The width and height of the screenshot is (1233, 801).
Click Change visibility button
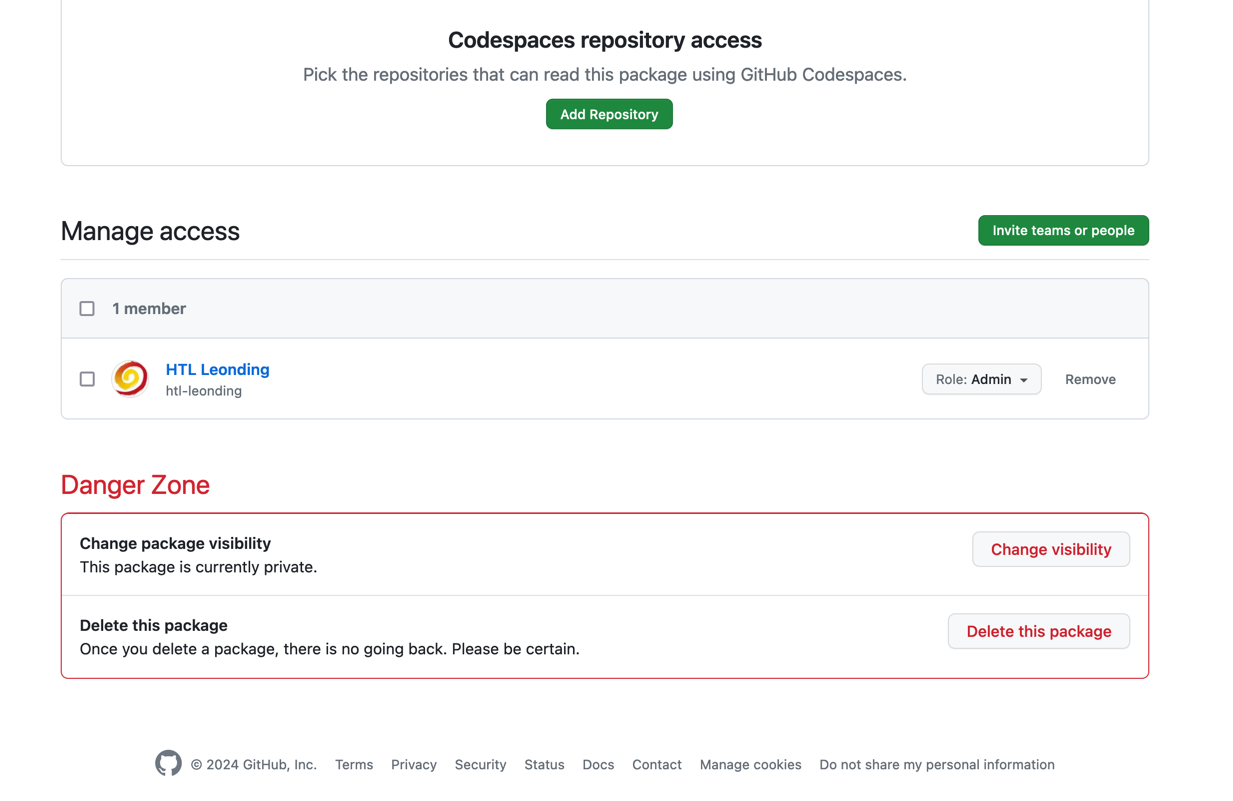click(x=1050, y=549)
